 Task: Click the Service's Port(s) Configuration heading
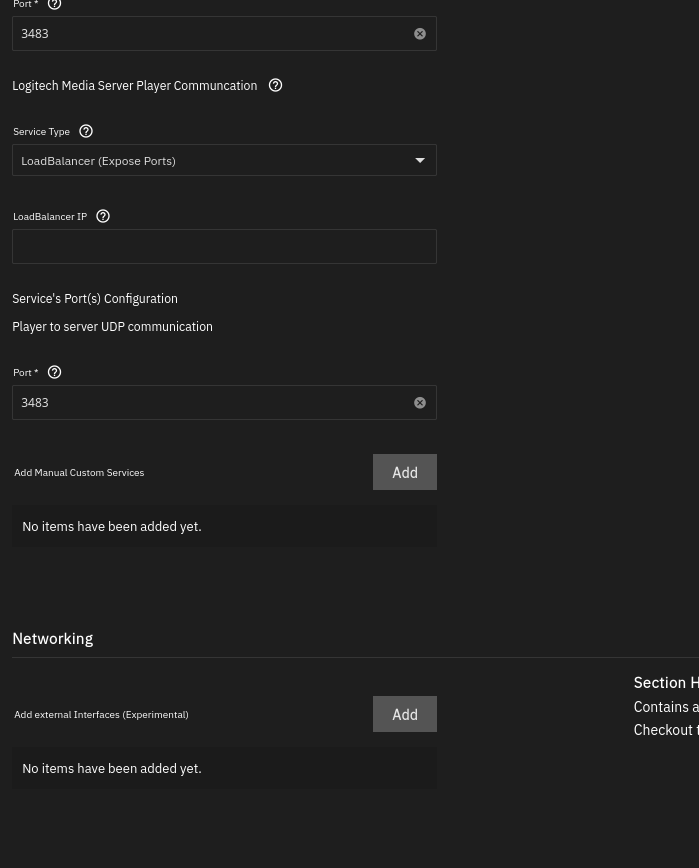95,298
